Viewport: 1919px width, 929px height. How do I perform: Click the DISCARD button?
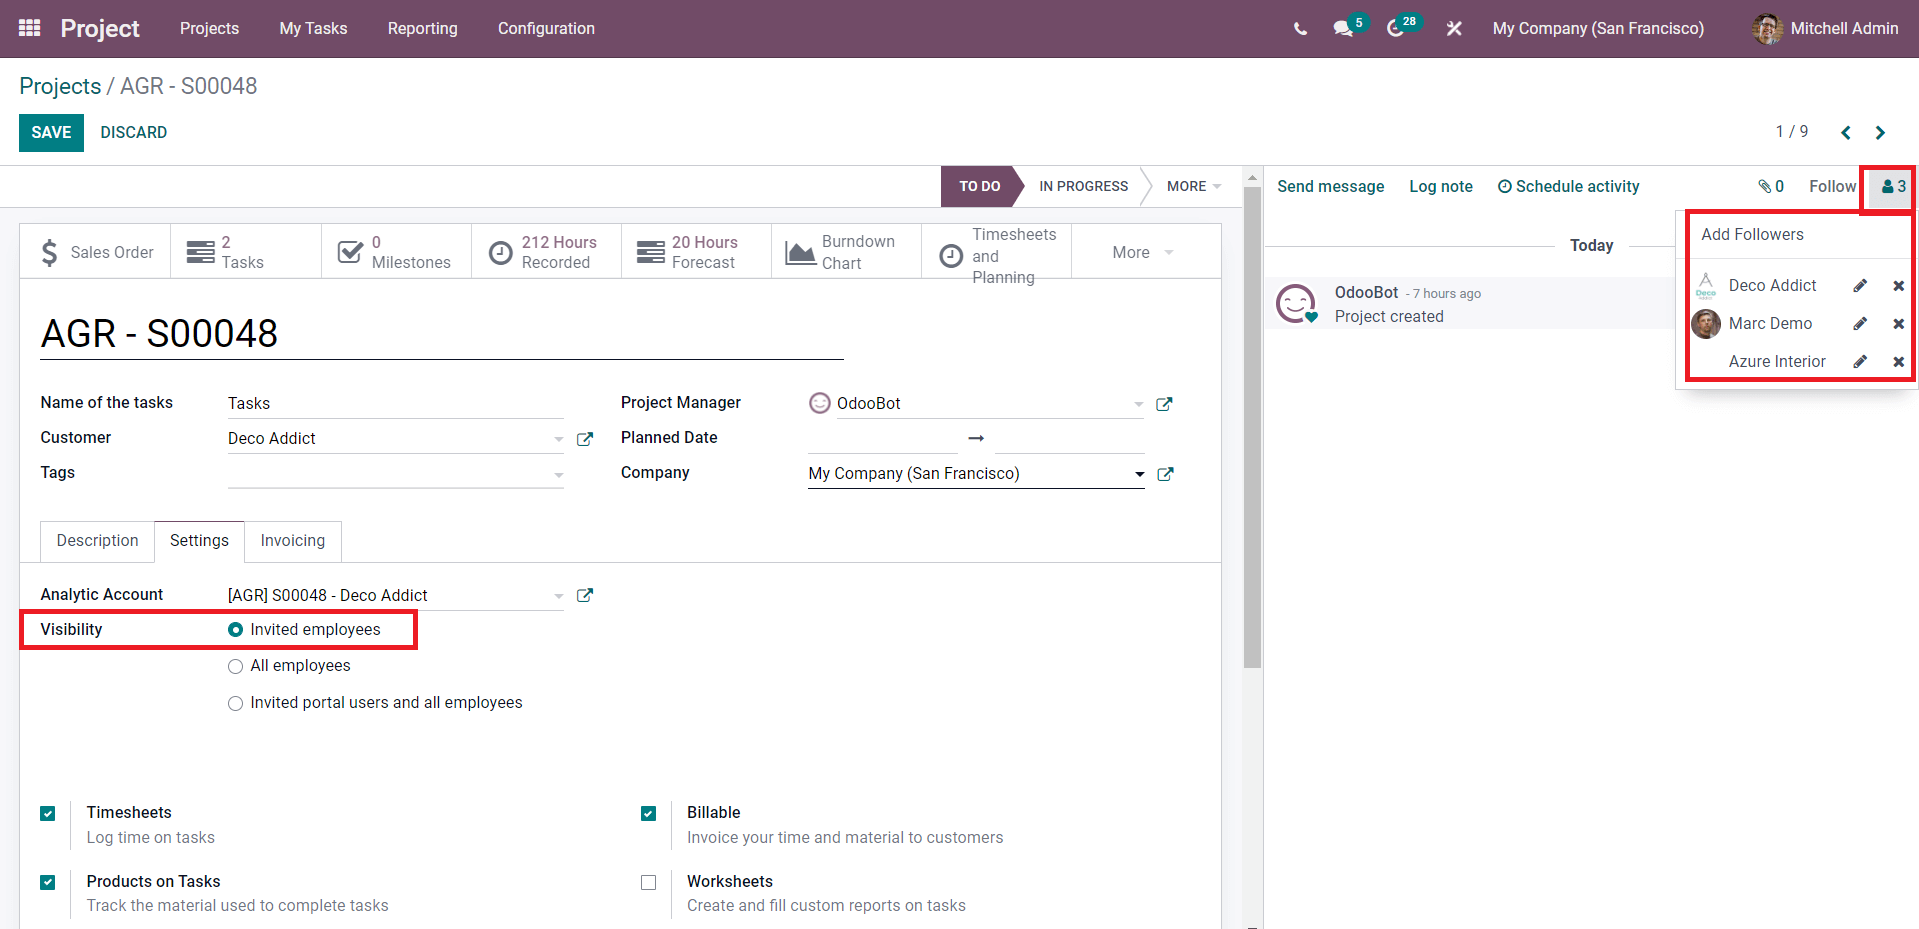click(134, 133)
